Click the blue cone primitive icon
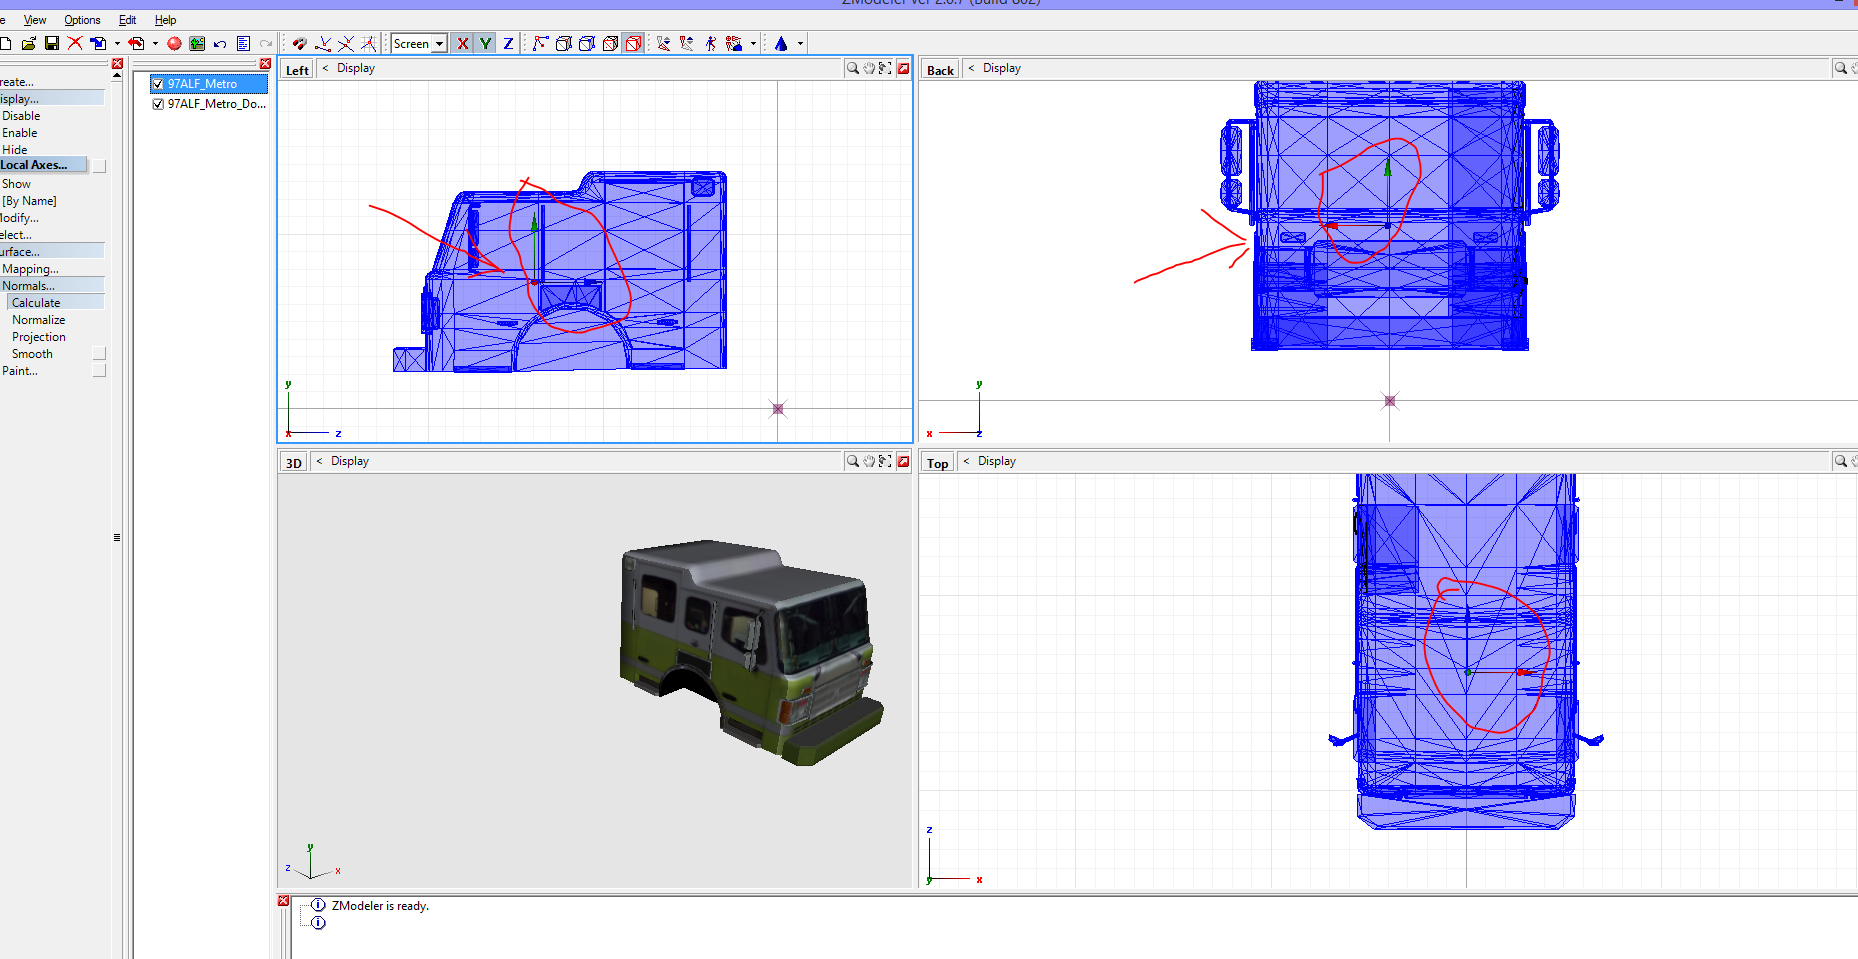 click(x=781, y=43)
